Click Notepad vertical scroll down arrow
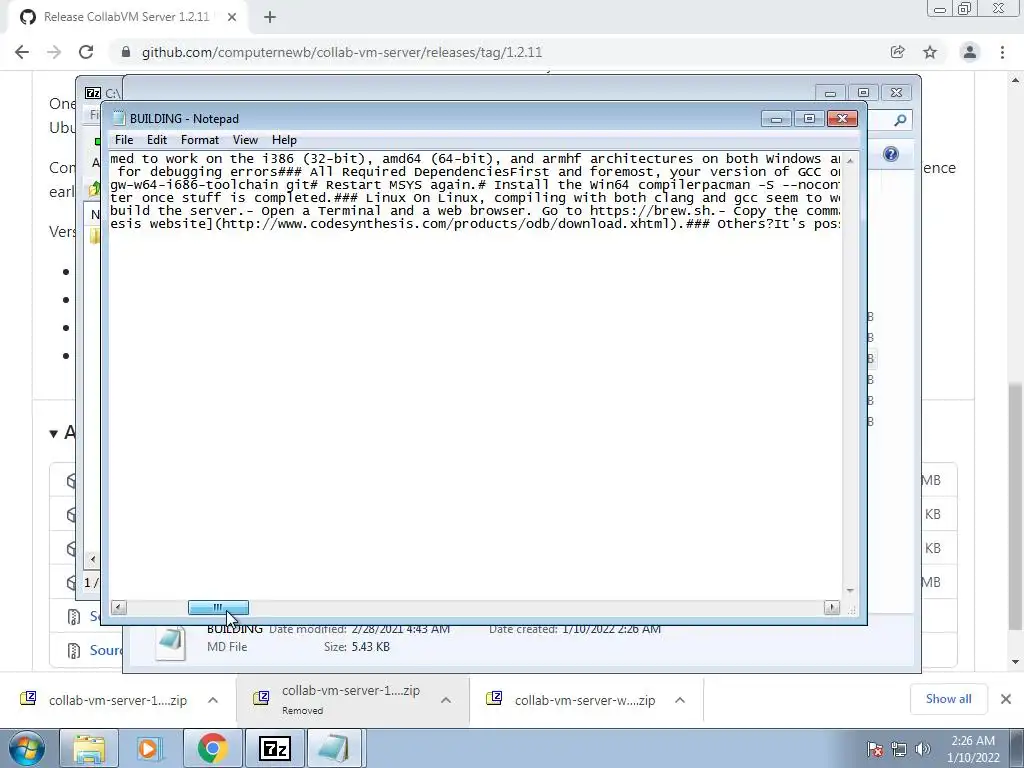 [x=850, y=590]
